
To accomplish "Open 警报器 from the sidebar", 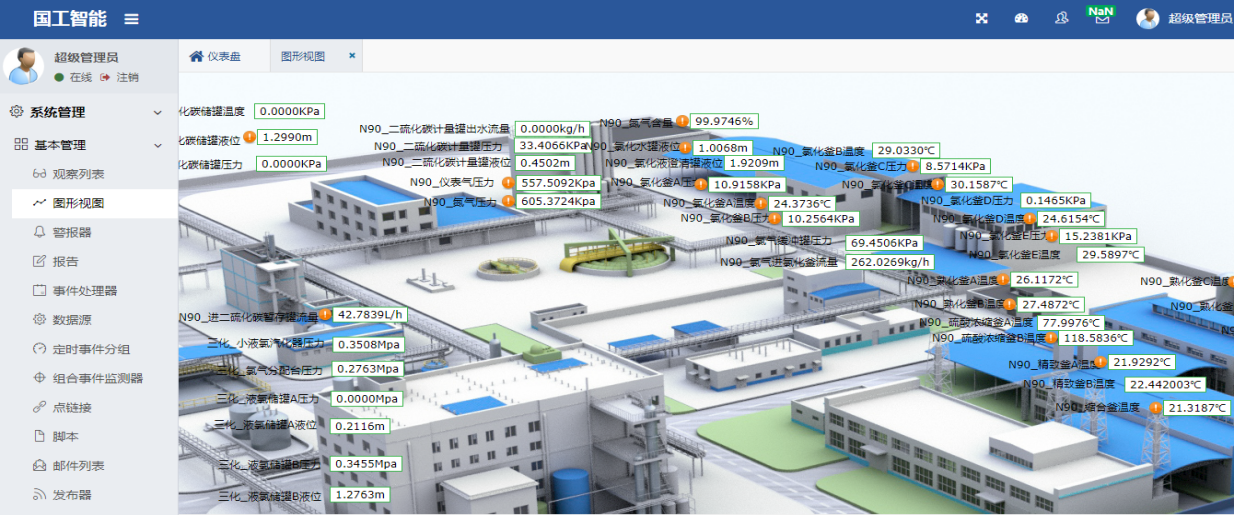I will (x=72, y=232).
